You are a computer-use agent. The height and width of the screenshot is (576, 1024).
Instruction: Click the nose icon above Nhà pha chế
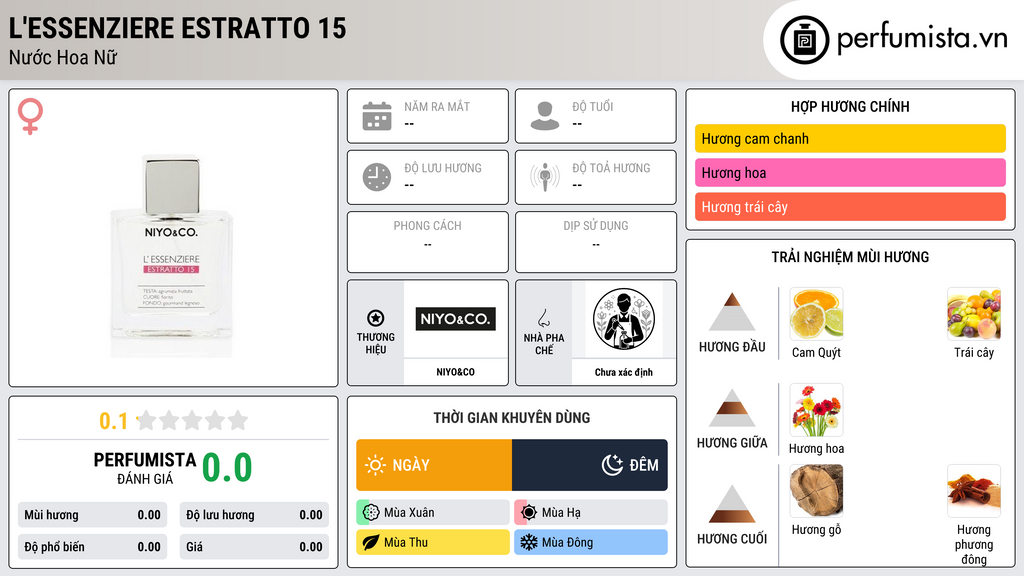tap(543, 318)
